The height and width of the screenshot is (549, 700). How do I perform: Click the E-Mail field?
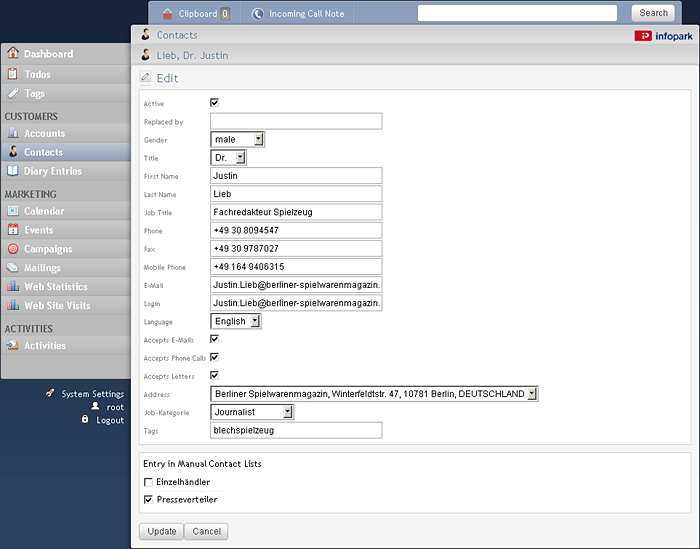point(296,285)
